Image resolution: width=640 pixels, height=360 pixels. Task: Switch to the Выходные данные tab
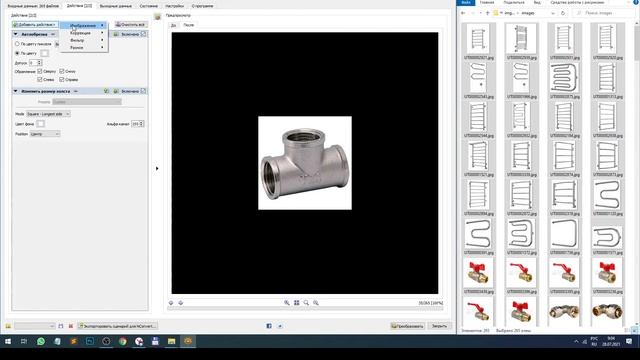tap(116, 6)
